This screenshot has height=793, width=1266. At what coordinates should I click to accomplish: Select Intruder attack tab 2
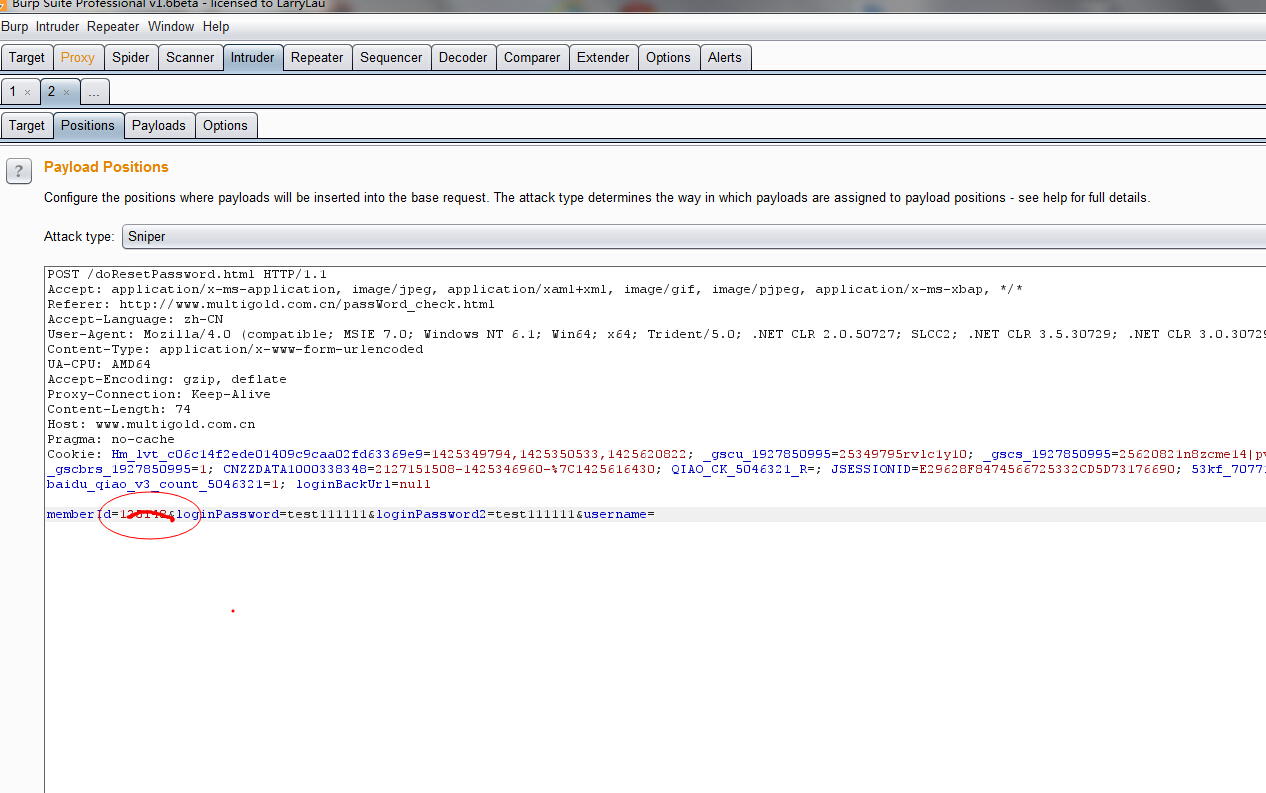[52, 92]
